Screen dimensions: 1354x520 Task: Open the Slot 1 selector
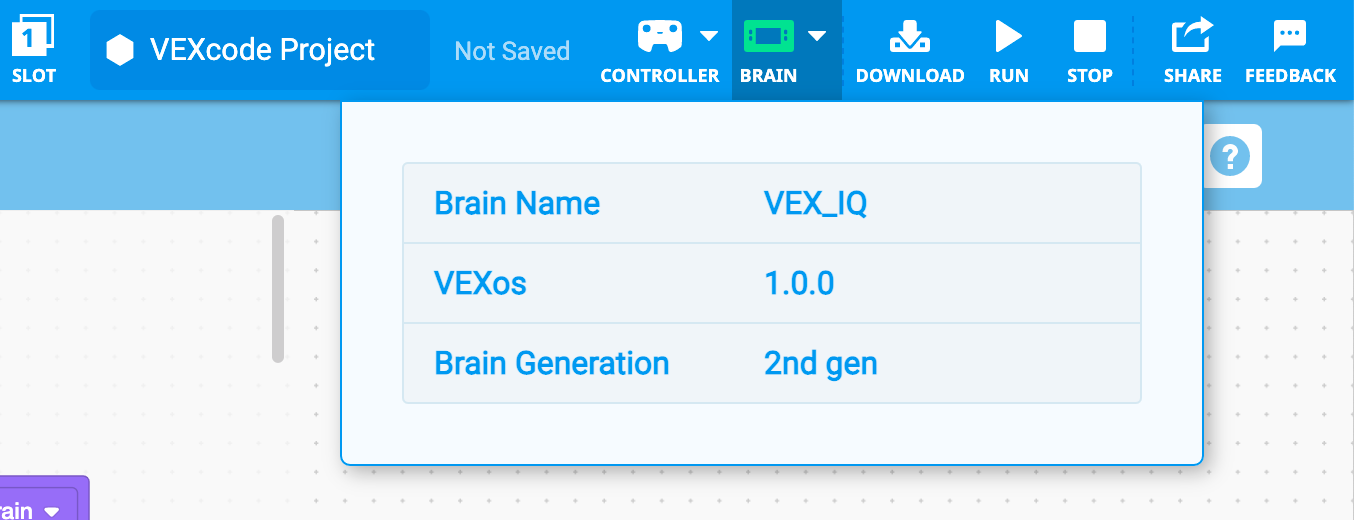34,49
